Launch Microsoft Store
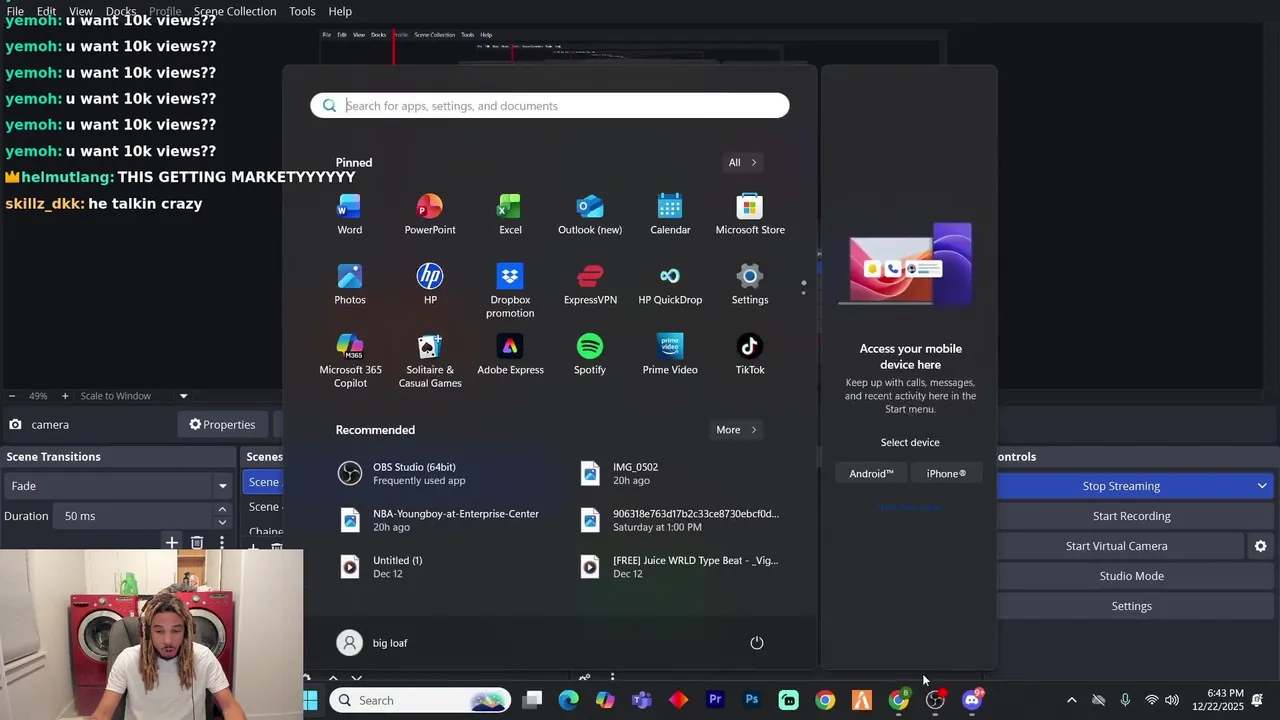Screen dimensions: 1280x720 coord(750,214)
